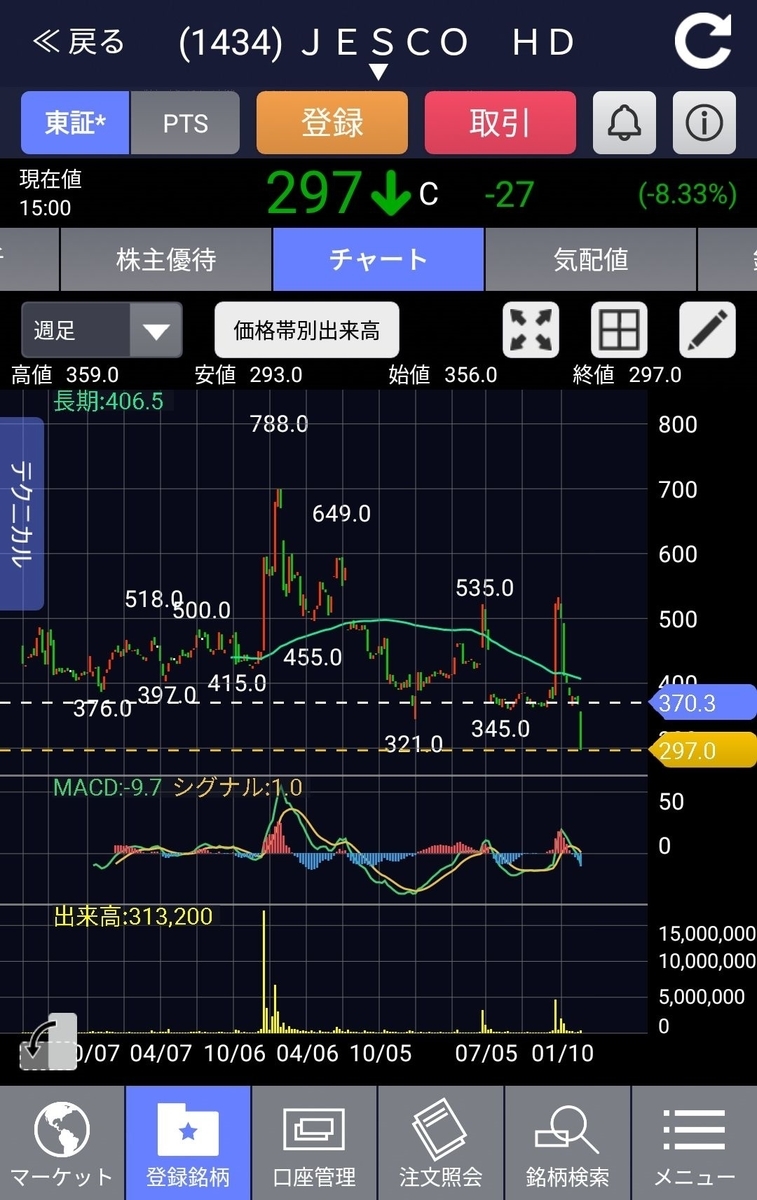Tap the 価格帯別出来高 button
This screenshot has height=1200, width=757.
point(307,330)
